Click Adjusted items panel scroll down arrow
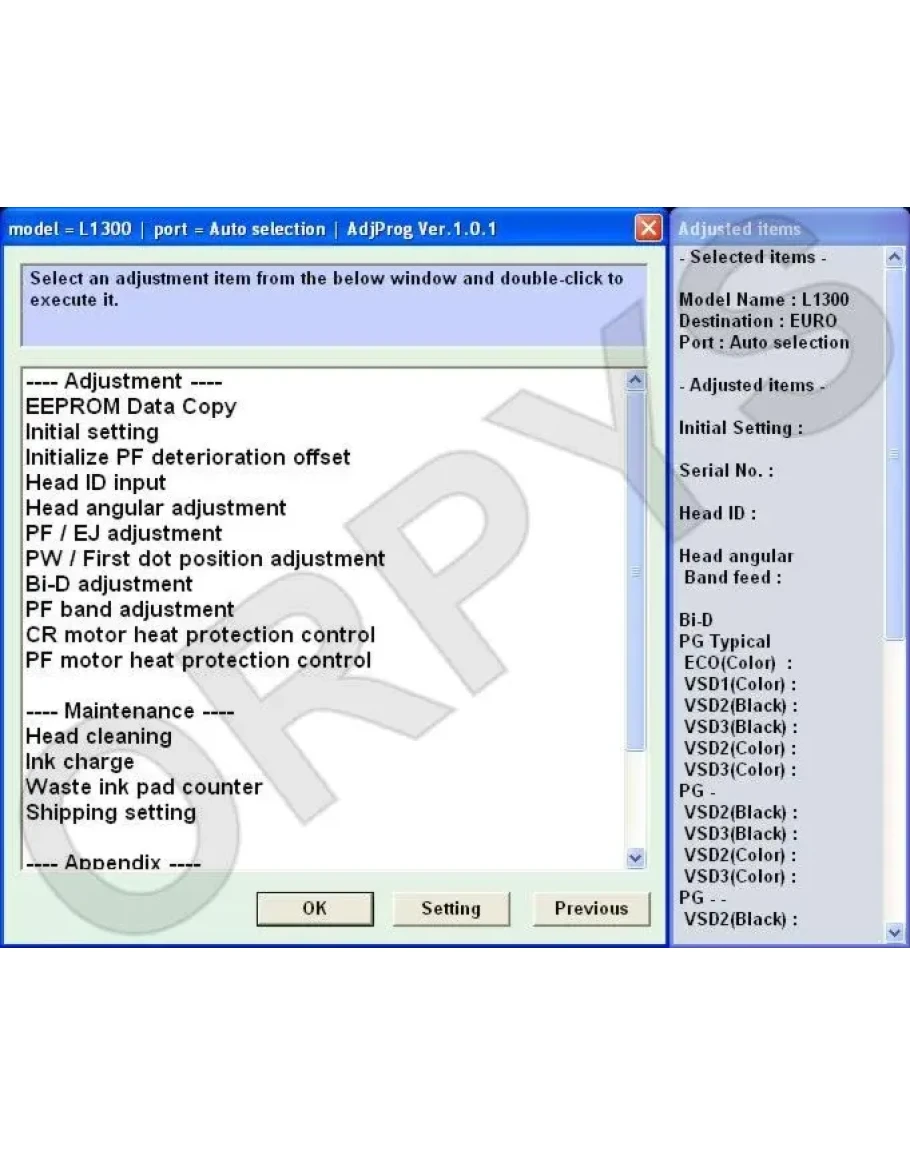910x1155 pixels. (895, 932)
